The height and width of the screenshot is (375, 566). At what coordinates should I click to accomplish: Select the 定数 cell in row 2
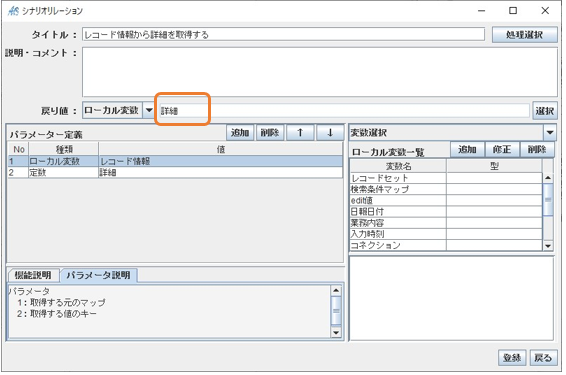click(64, 173)
